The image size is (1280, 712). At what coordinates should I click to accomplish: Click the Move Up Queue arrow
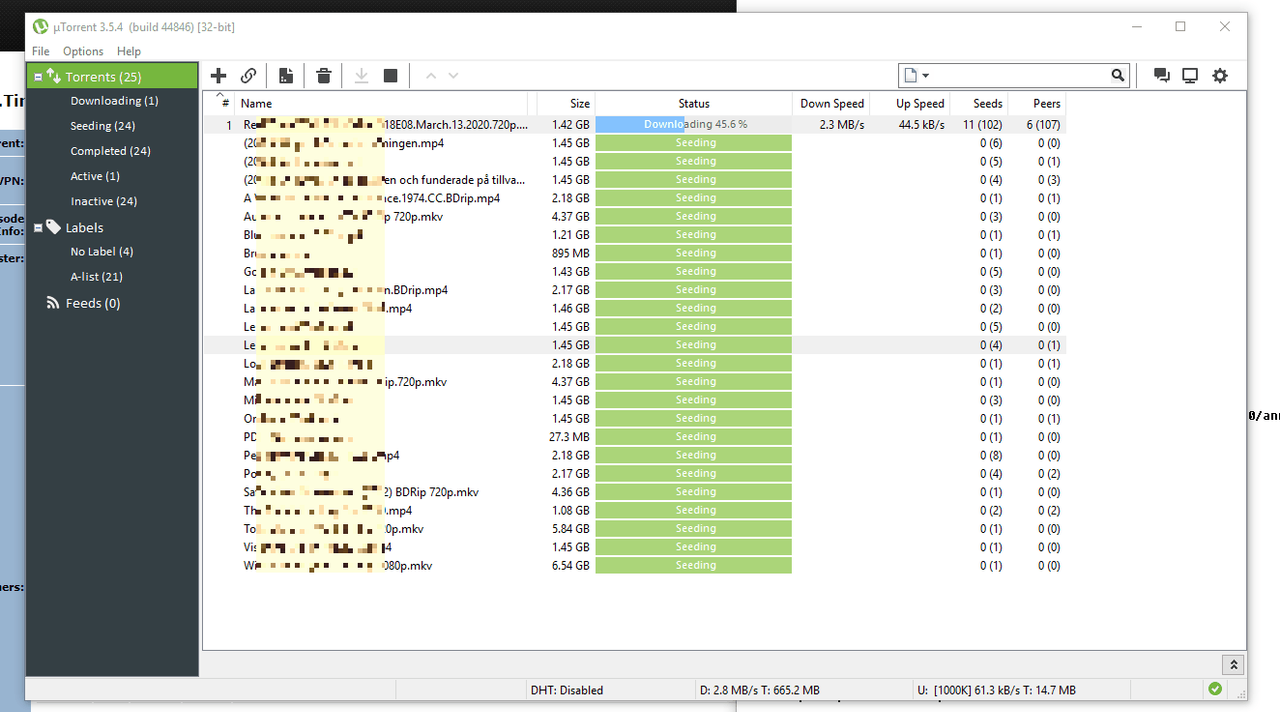(x=431, y=76)
